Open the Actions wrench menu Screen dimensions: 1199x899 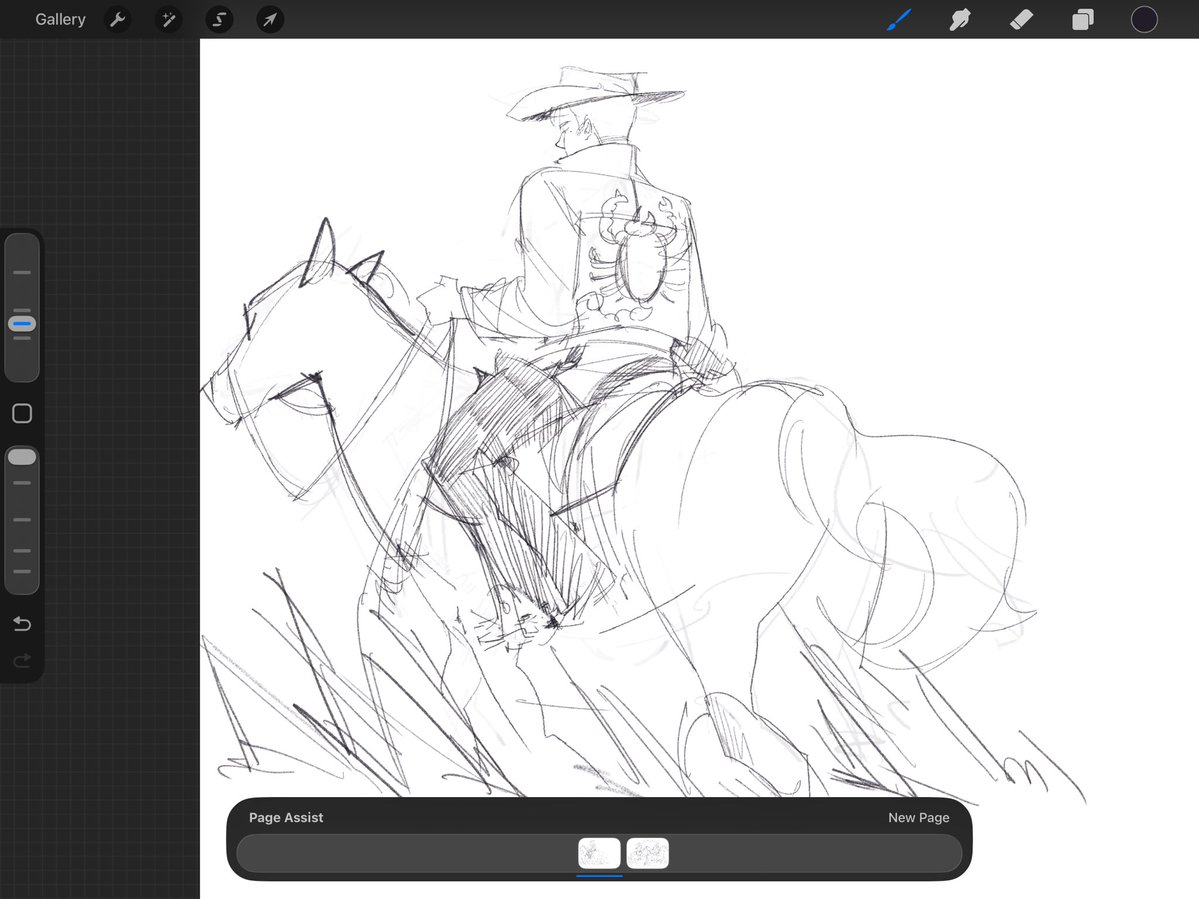[118, 19]
